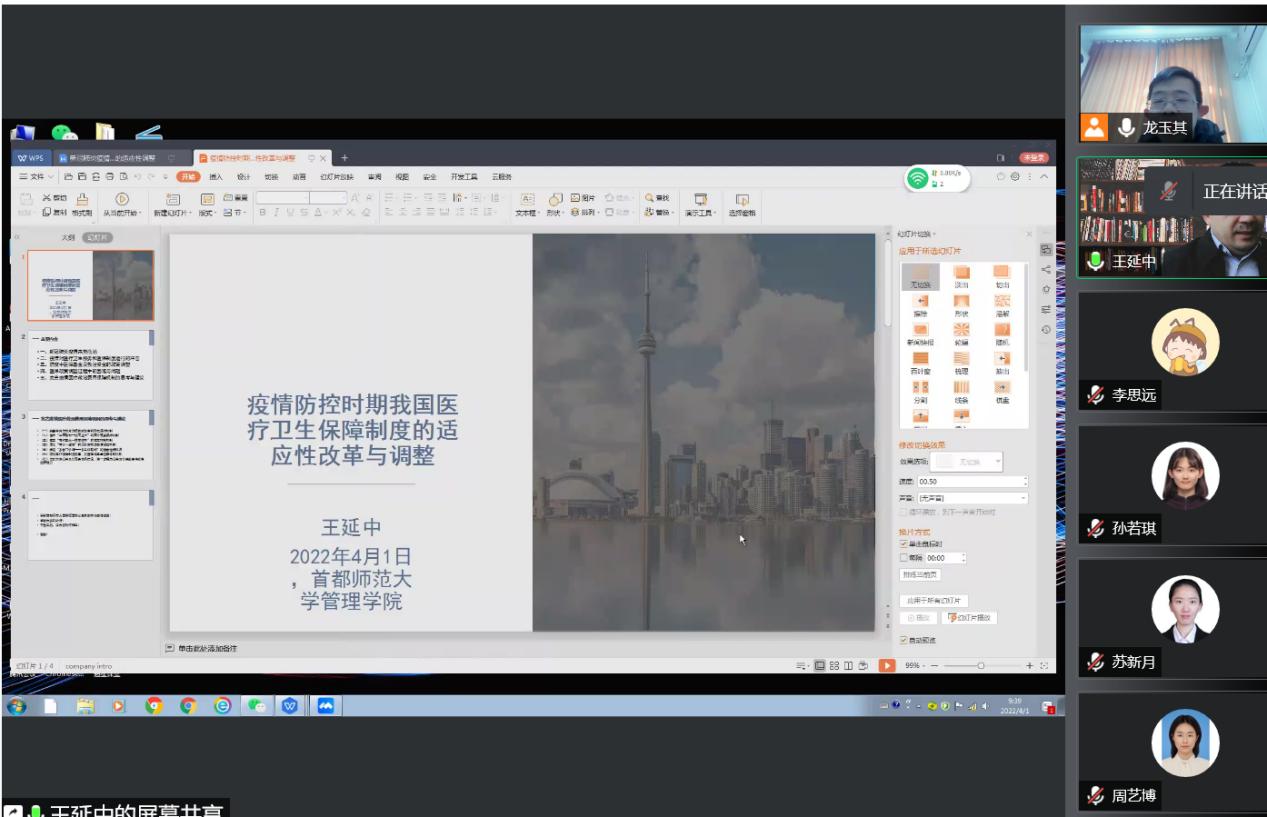The height and width of the screenshot is (817, 1267).
Task: Switch to the Design ribbon tab
Action: pyautogui.click(x=243, y=176)
